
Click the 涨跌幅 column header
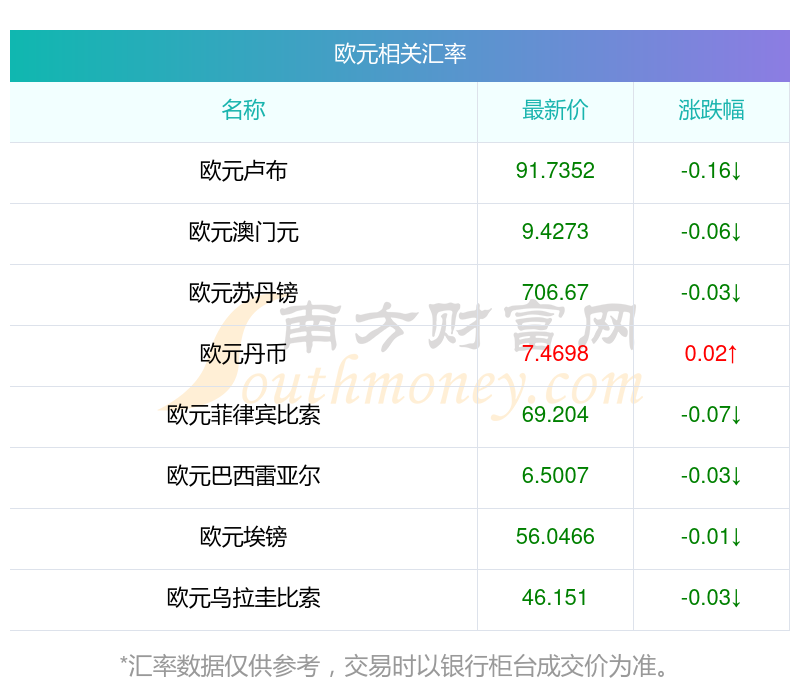[711, 110]
